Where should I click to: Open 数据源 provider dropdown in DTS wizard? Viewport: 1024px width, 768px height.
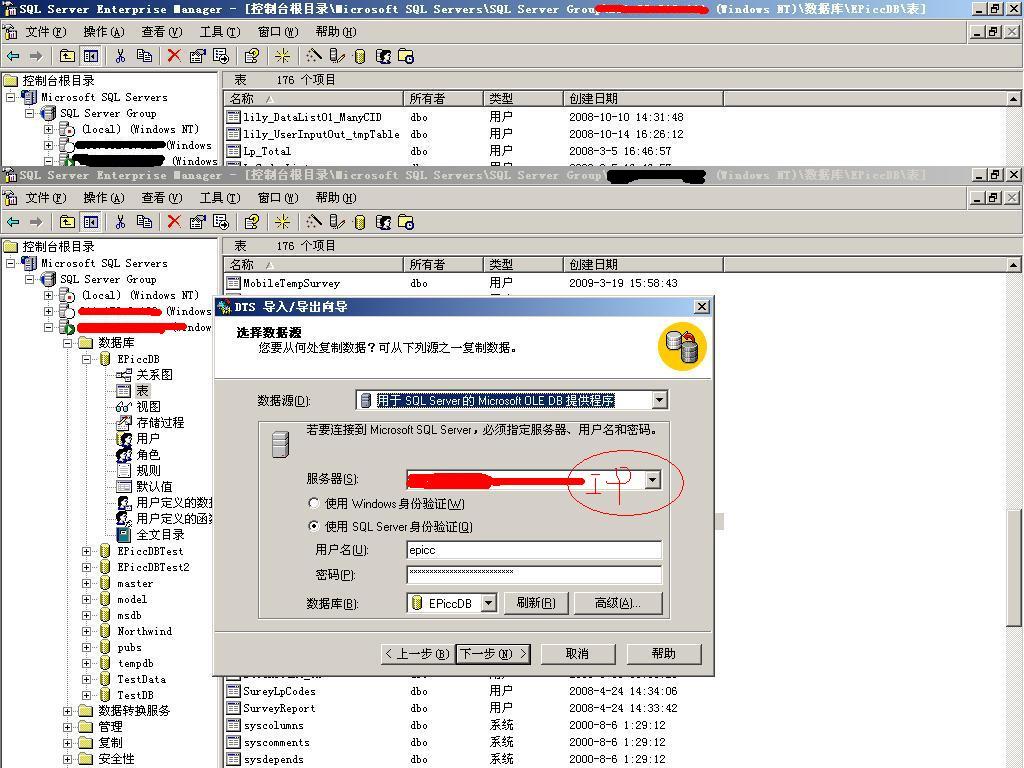click(660, 400)
